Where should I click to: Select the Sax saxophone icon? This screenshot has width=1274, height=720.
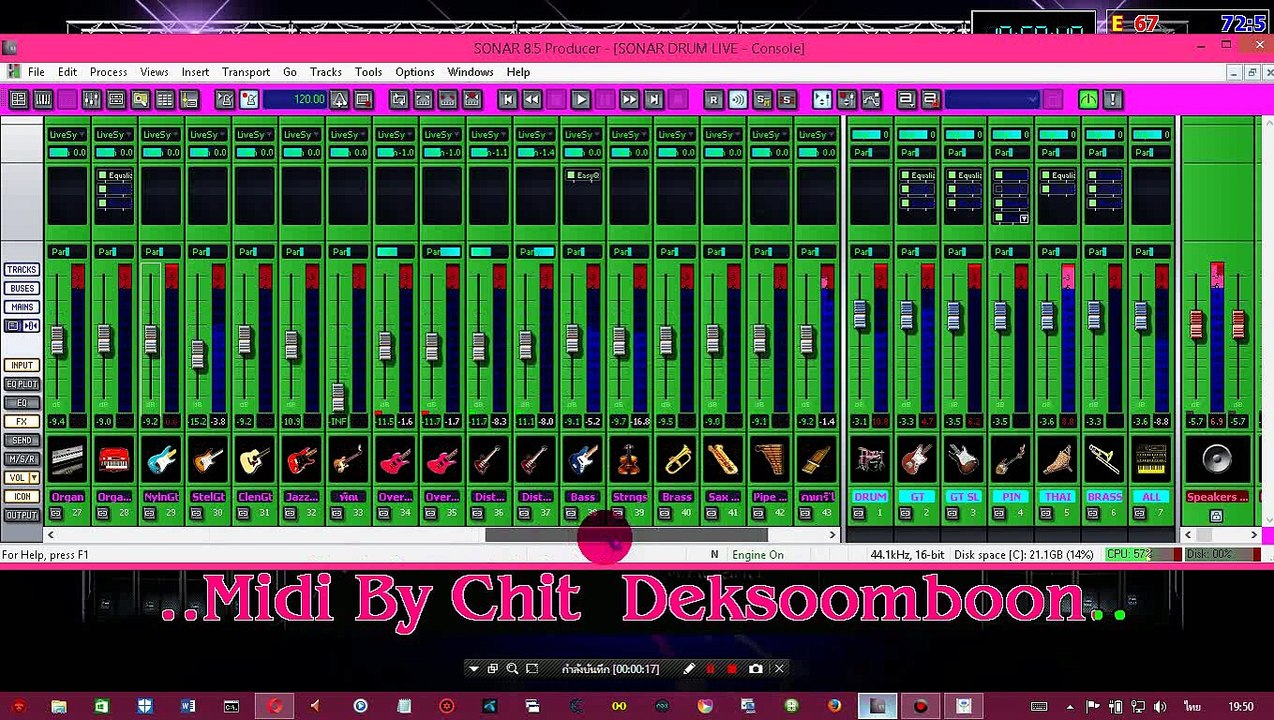[x=723, y=460]
